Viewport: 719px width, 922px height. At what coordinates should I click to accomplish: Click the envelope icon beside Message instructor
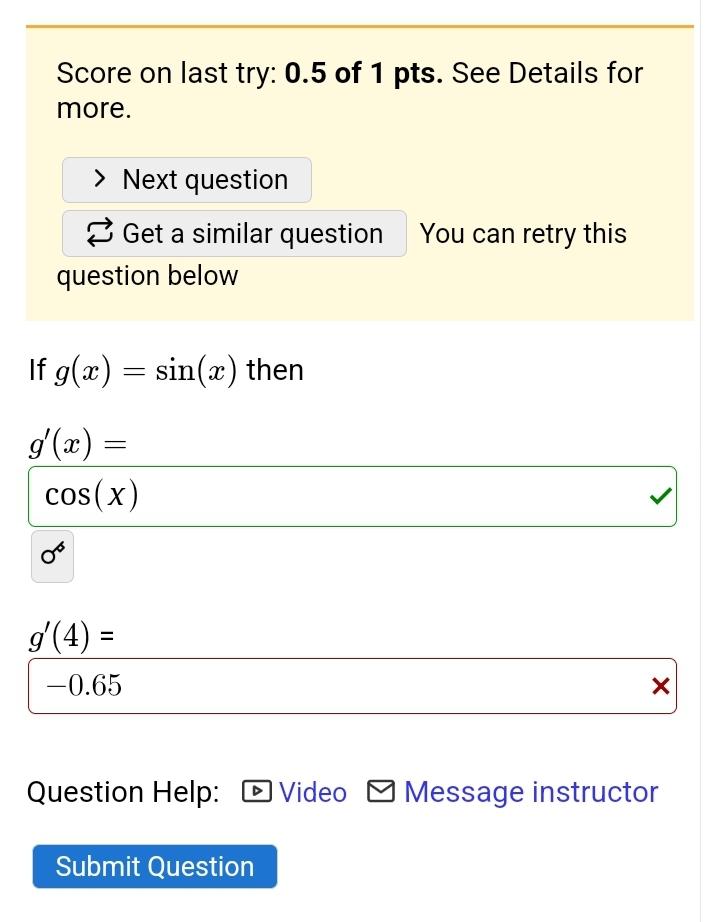[379, 791]
